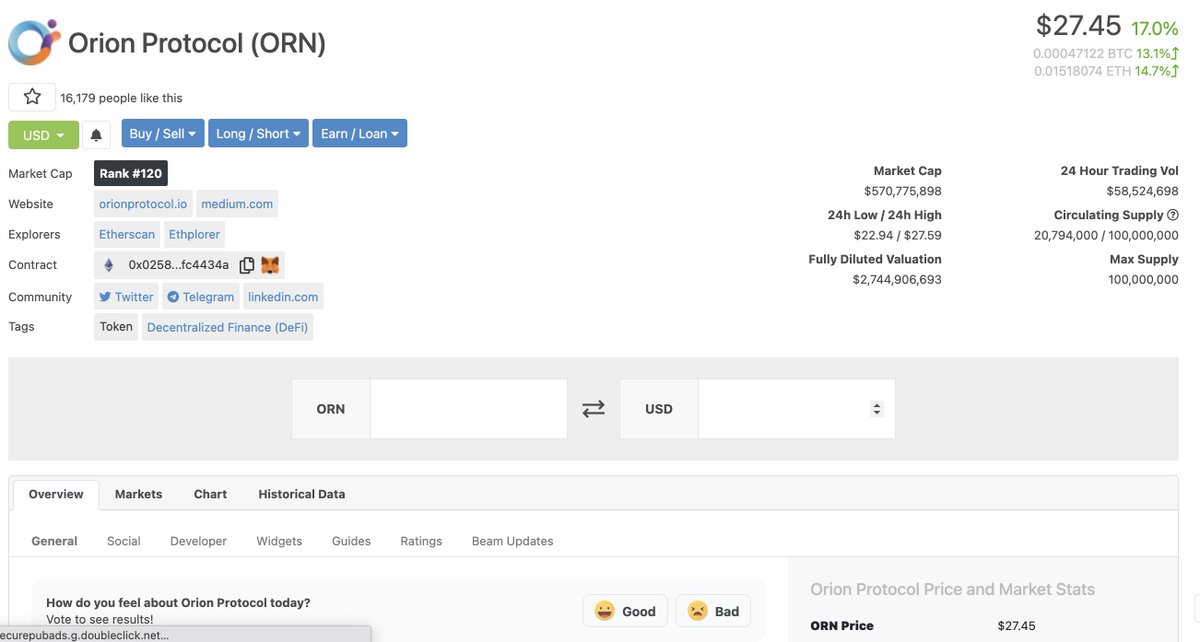Open the USD currency dropdown
Screen dimensions: 1200x642
tap(43, 134)
